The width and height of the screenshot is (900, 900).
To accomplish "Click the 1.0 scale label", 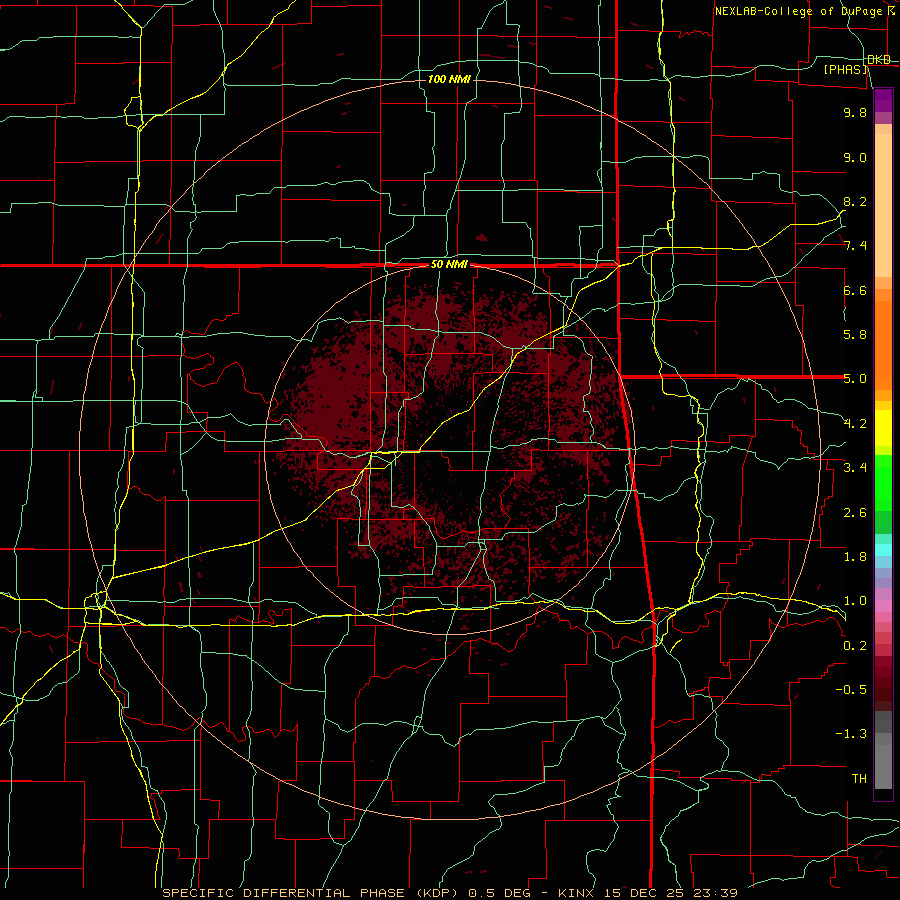I will [x=855, y=601].
